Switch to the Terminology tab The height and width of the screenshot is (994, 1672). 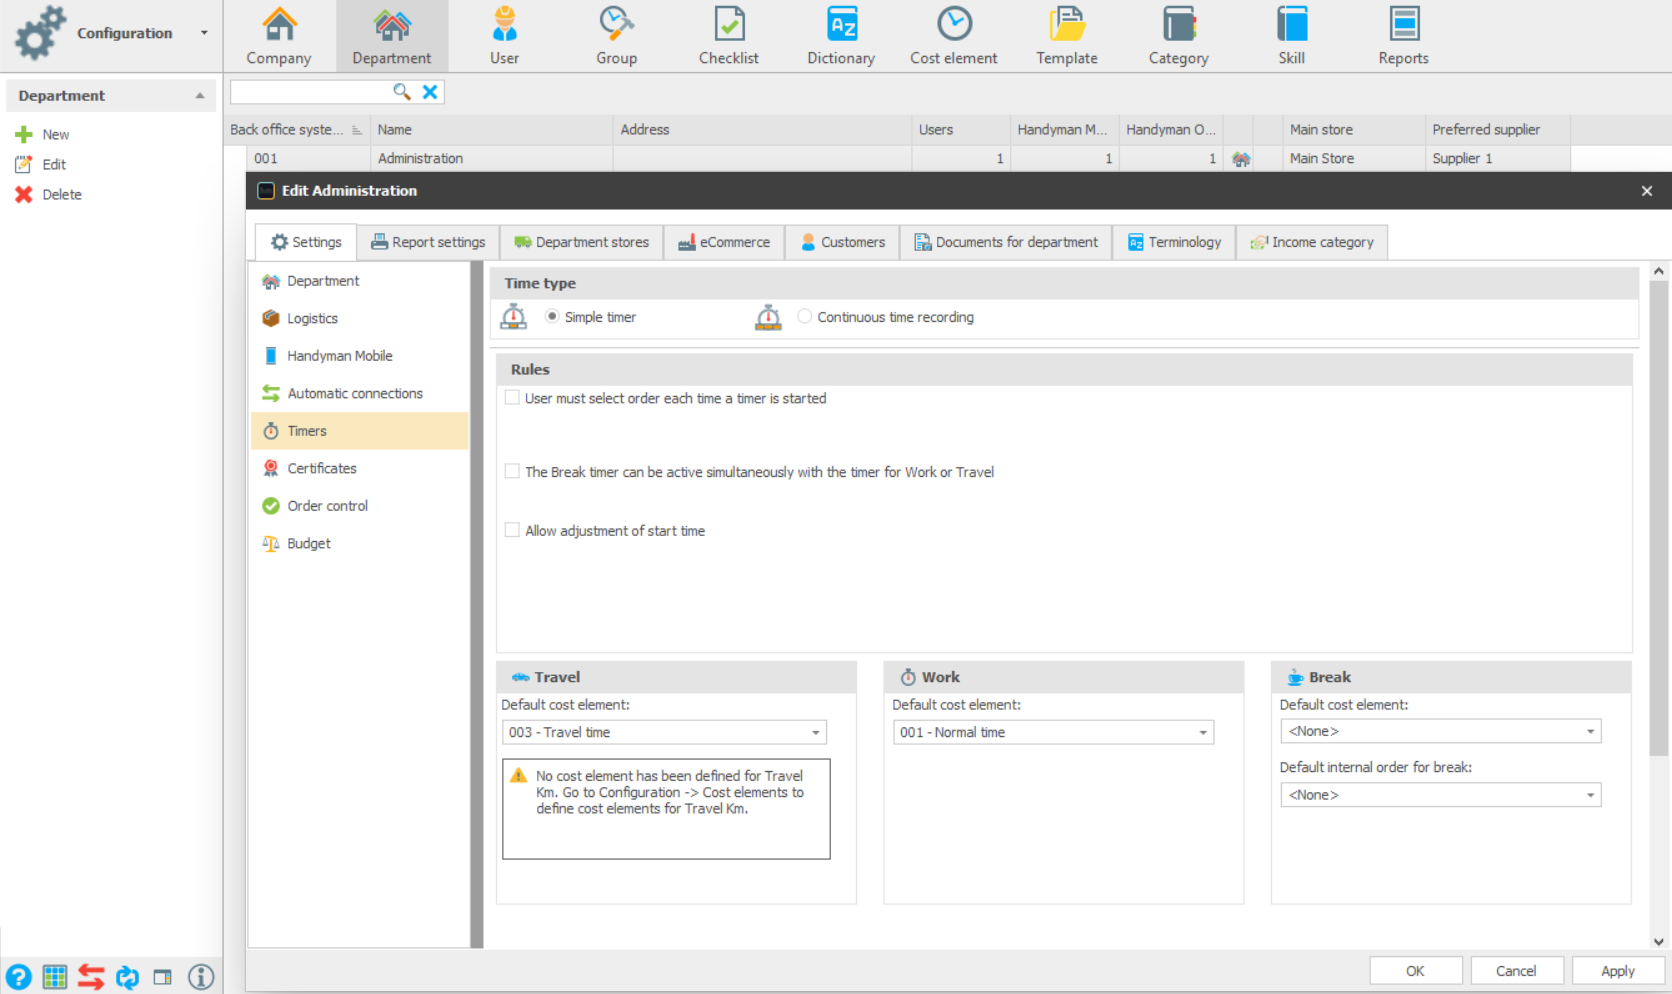tap(1174, 242)
